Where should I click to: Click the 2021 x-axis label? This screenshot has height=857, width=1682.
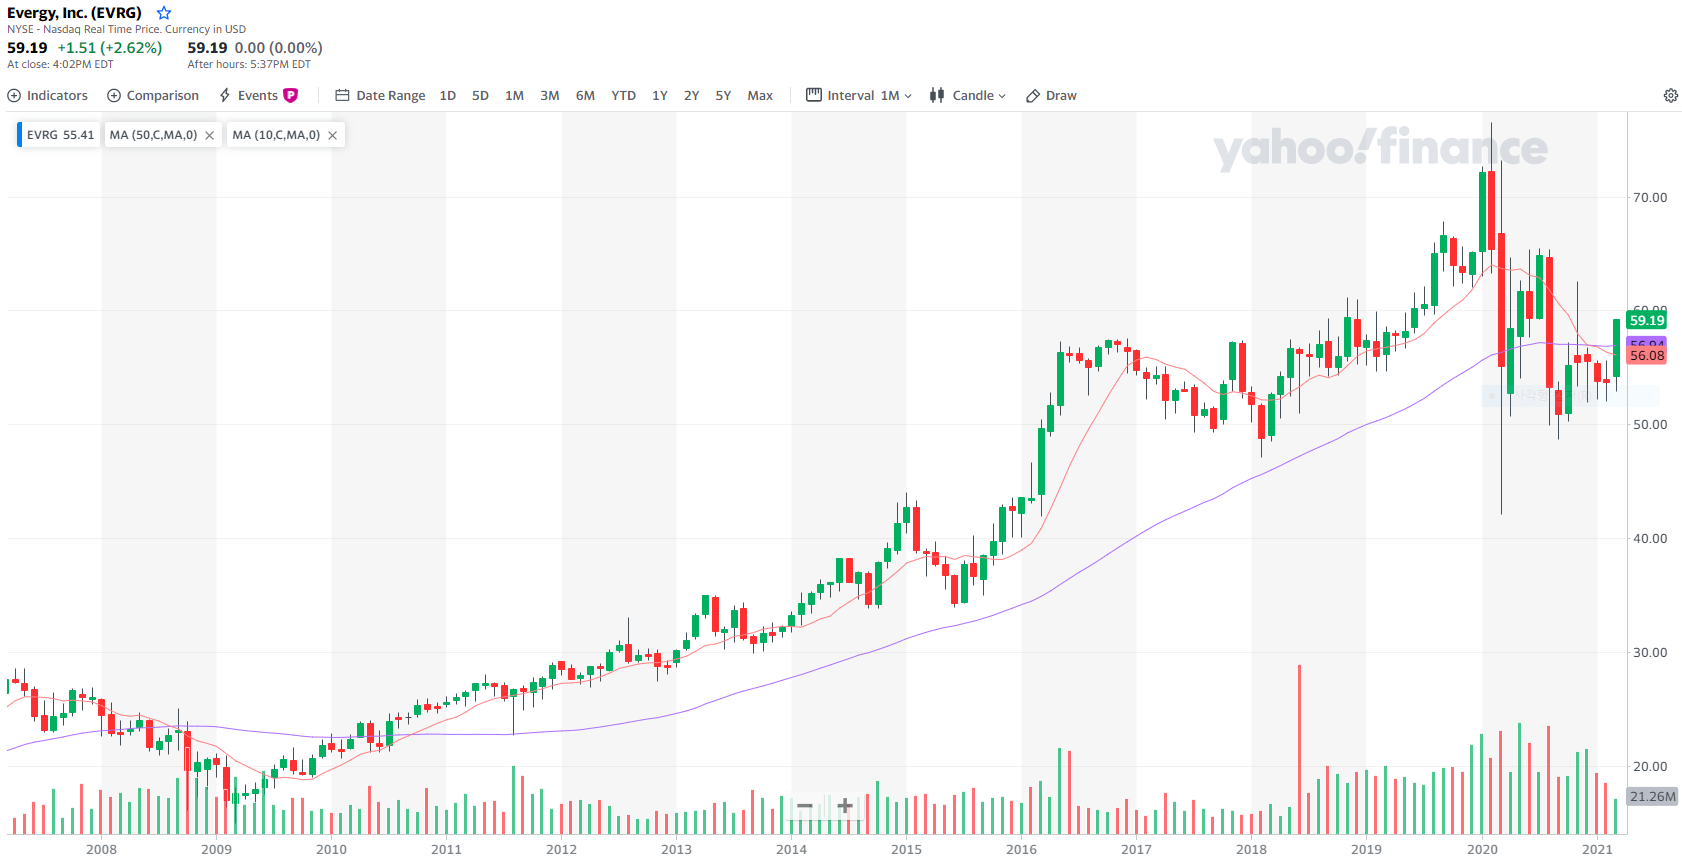(1597, 849)
